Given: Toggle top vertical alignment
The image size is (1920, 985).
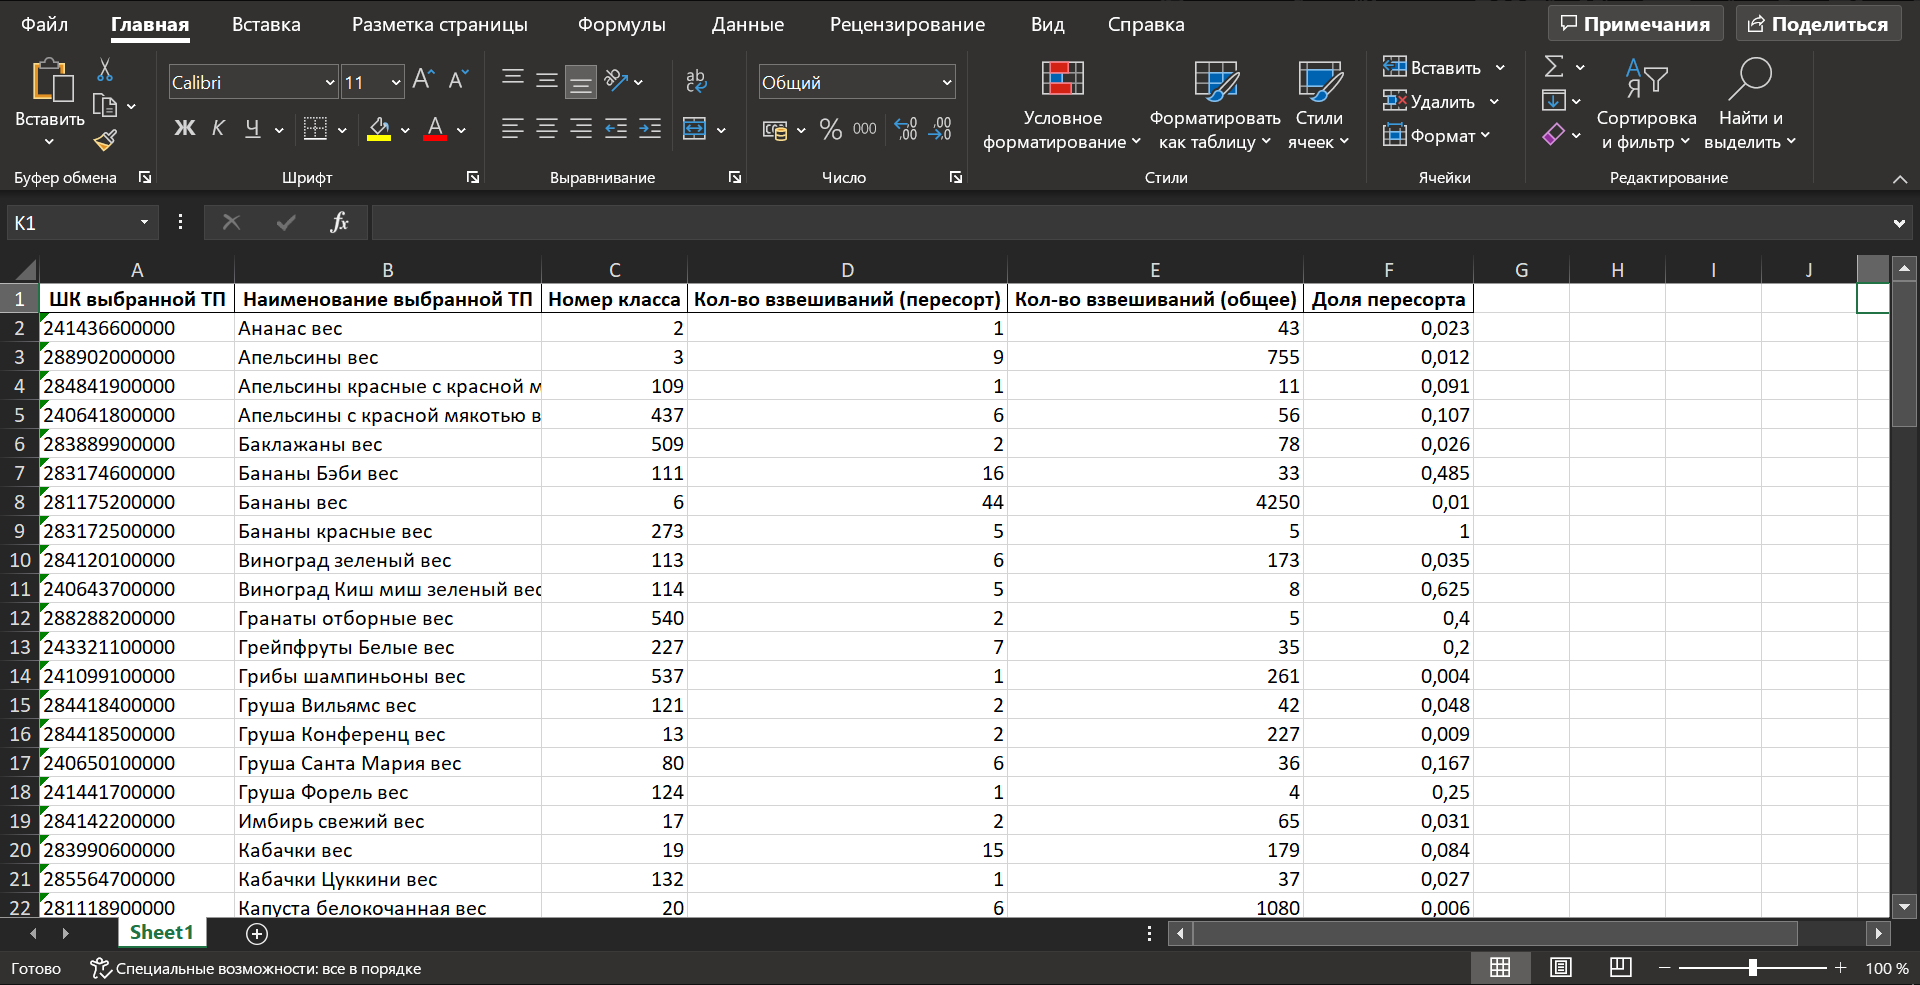Looking at the screenshot, I should 512,80.
